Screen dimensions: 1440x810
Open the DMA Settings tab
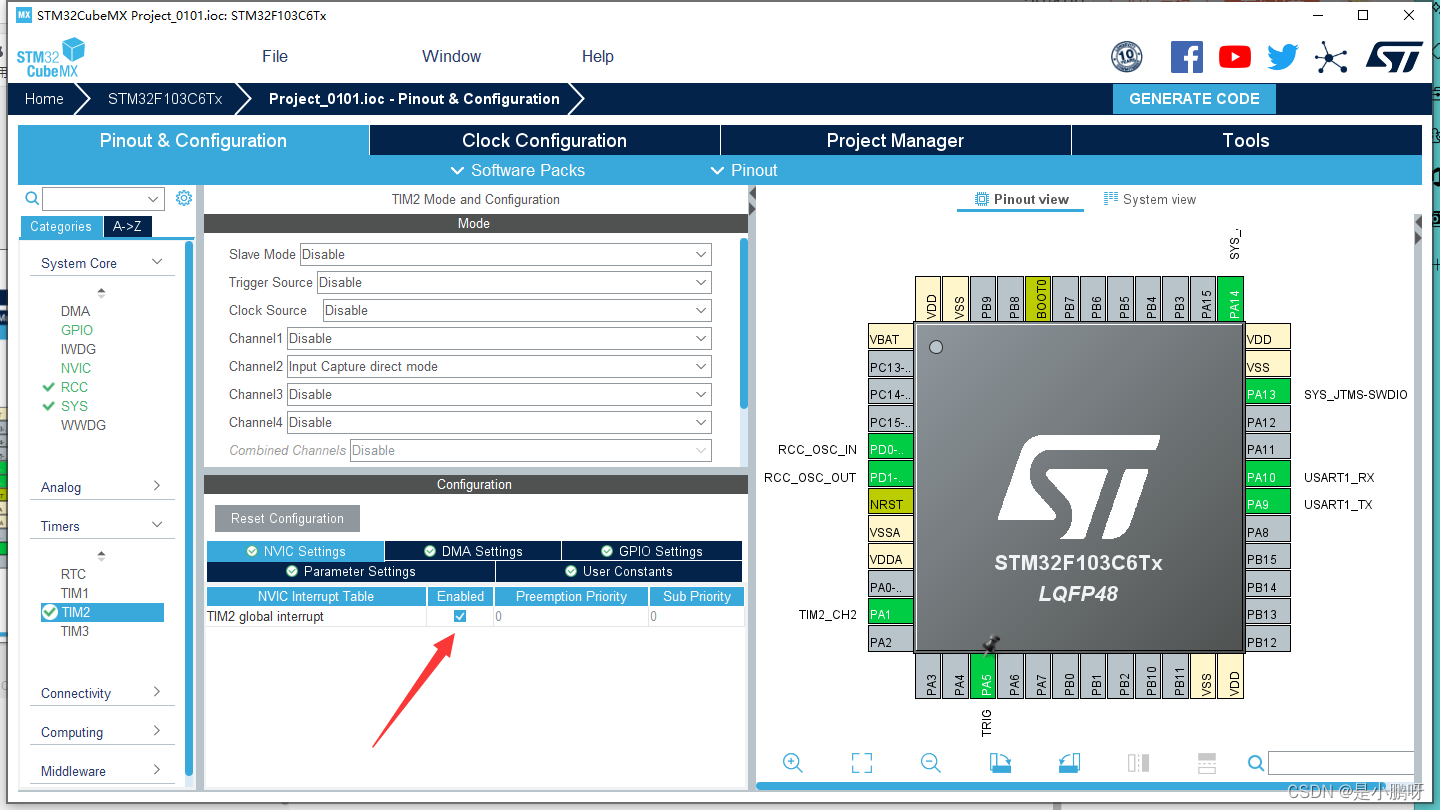473,551
